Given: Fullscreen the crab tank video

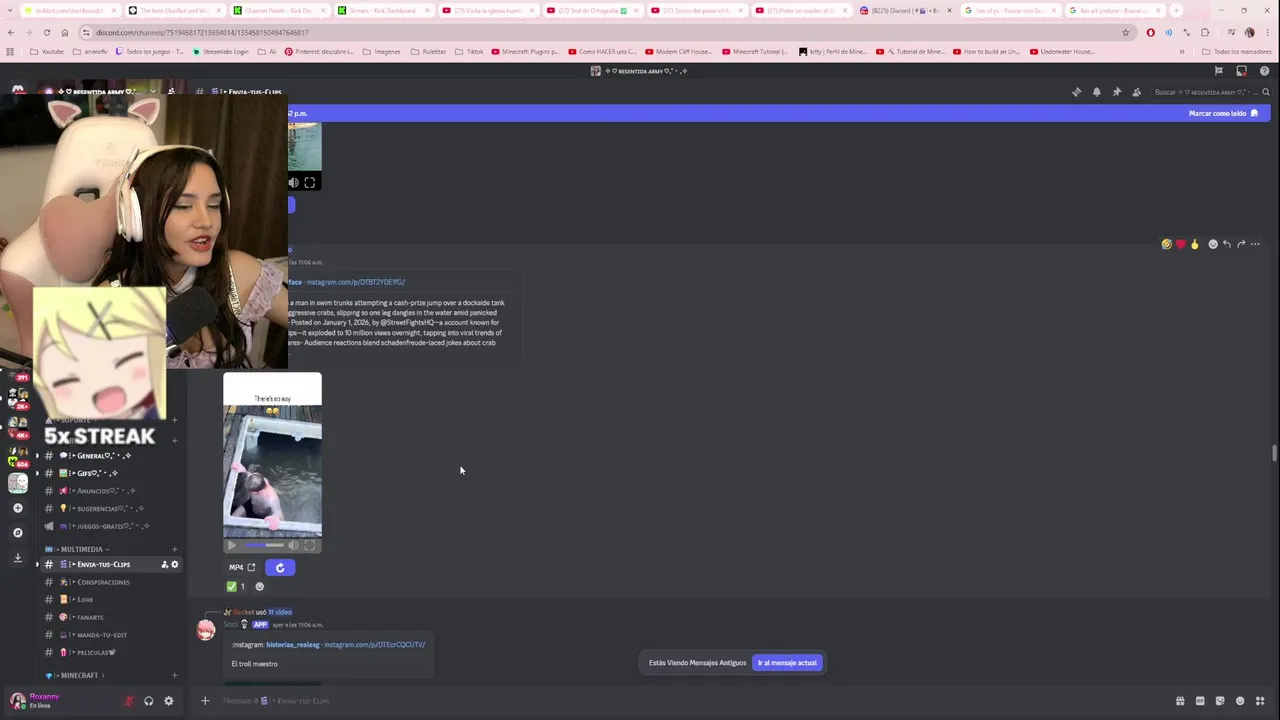Looking at the screenshot, I should coord(310,545).
